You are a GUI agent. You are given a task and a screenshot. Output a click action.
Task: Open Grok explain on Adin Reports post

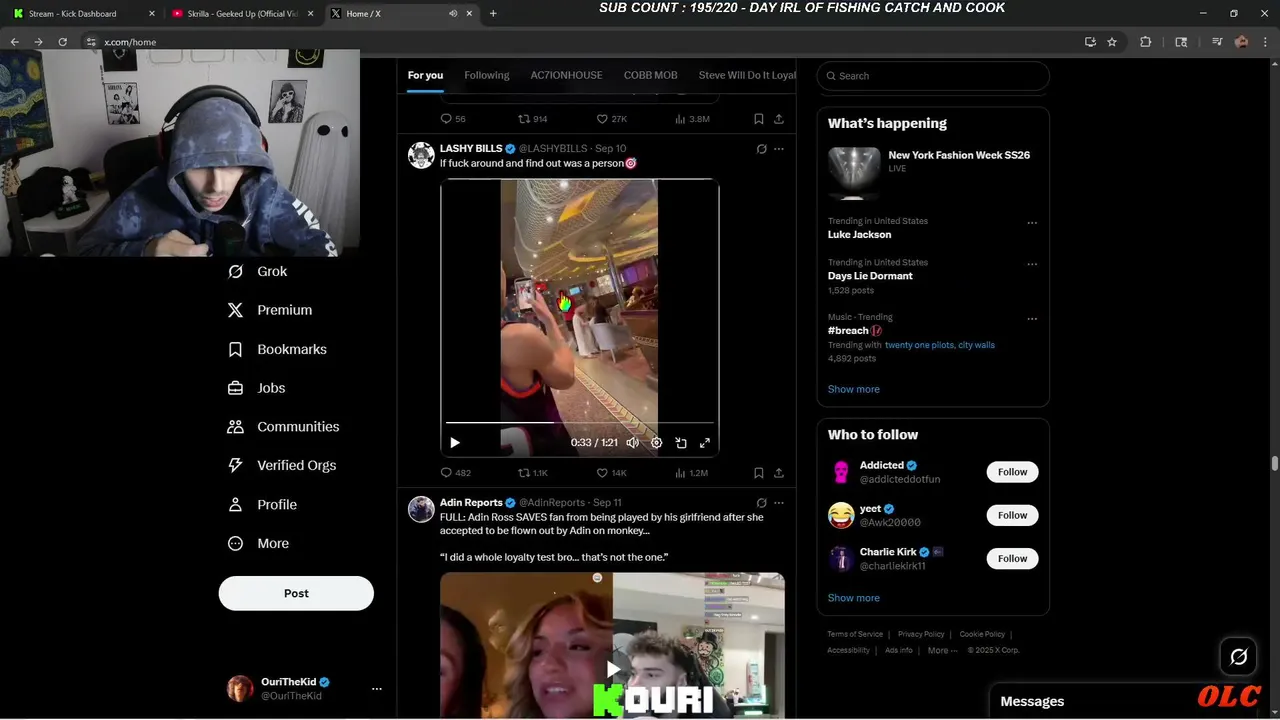(761, 503)
